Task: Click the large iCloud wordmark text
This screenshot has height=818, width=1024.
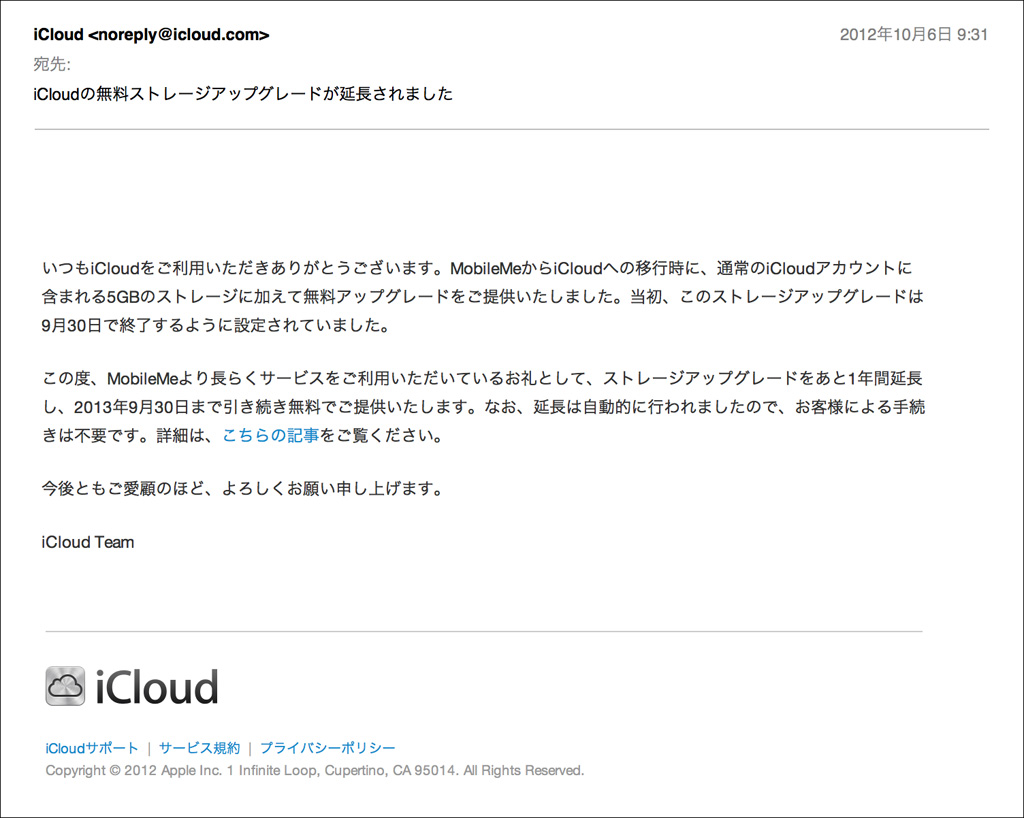Action: [x=157, y=687]
